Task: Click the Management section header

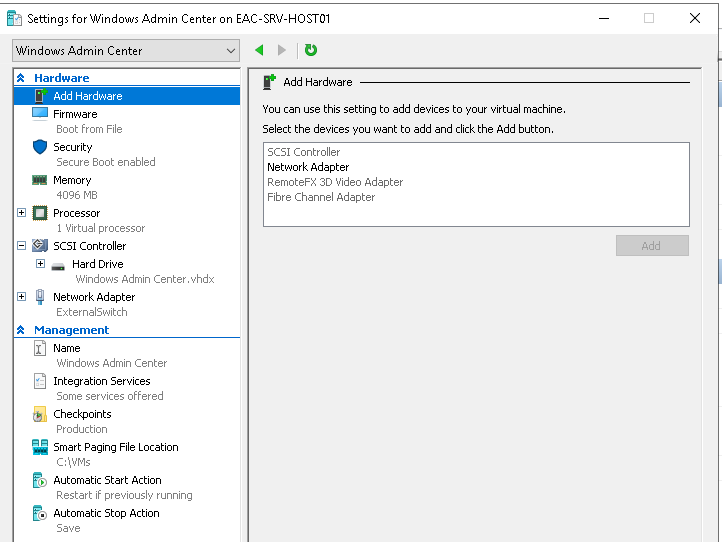Action: coord(71,330)
